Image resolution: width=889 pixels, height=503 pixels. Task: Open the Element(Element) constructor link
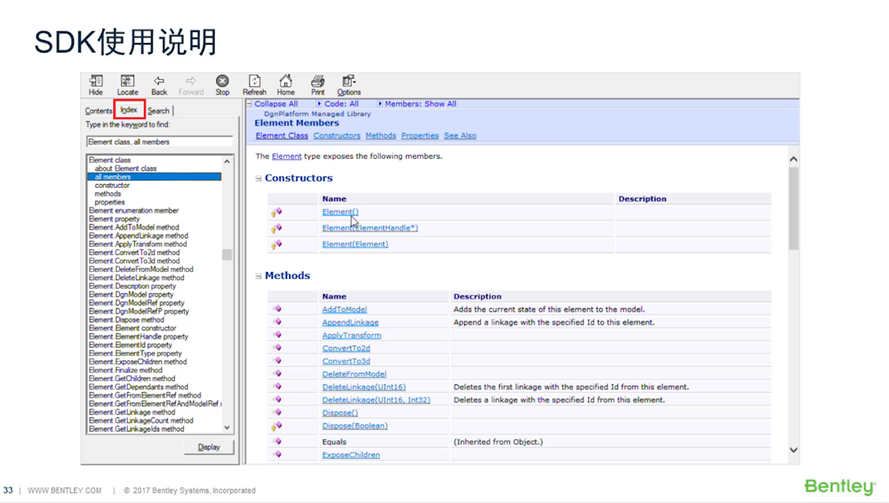[x=355, y=244]
